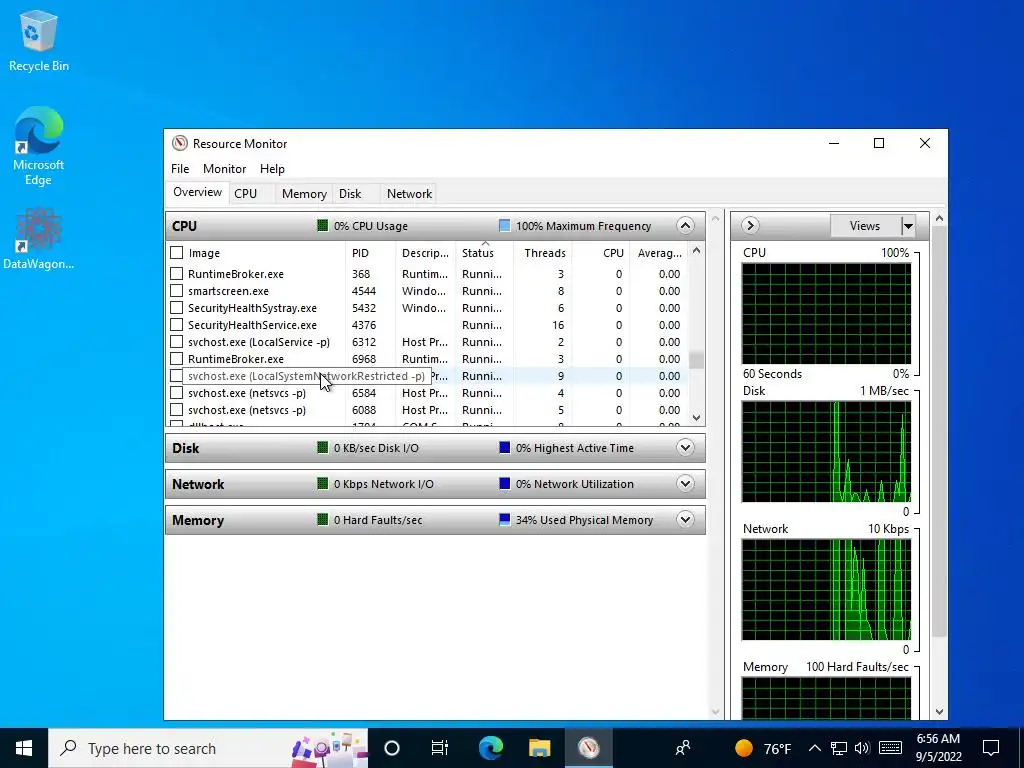Click the green Disk I/O indicator square

tap(322, 448)
